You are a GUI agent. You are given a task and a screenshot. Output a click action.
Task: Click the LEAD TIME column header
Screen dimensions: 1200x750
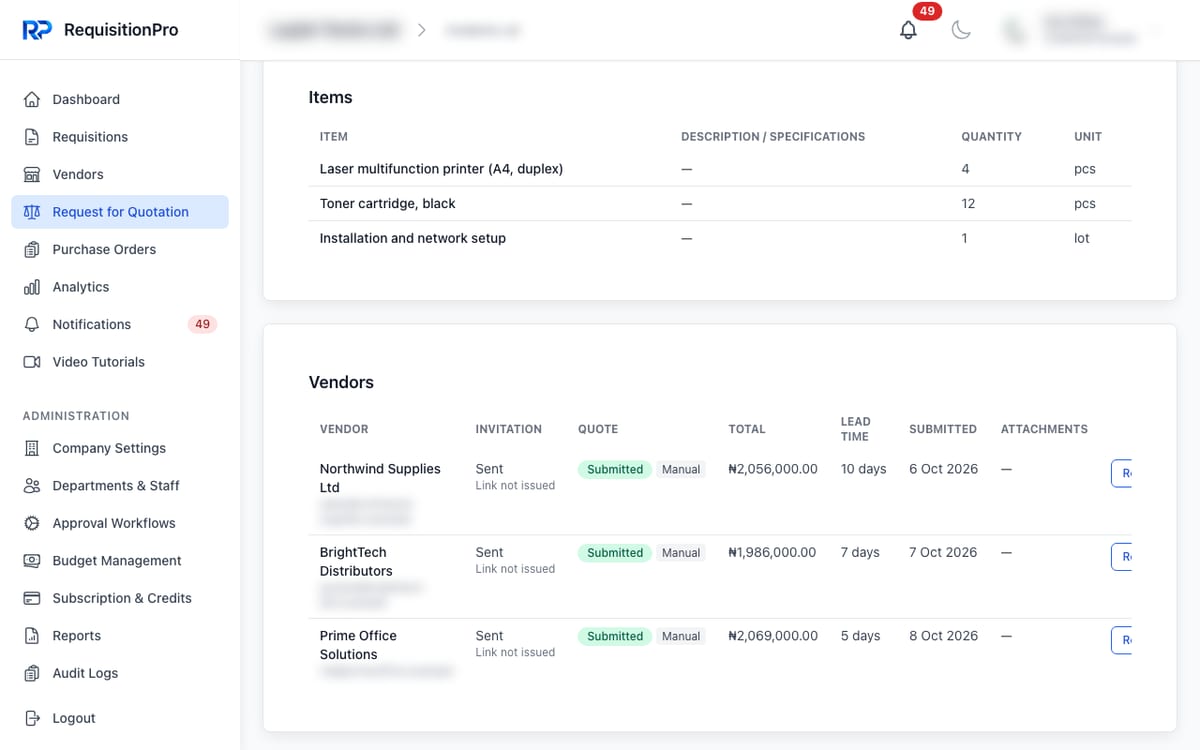pos(856,429)
